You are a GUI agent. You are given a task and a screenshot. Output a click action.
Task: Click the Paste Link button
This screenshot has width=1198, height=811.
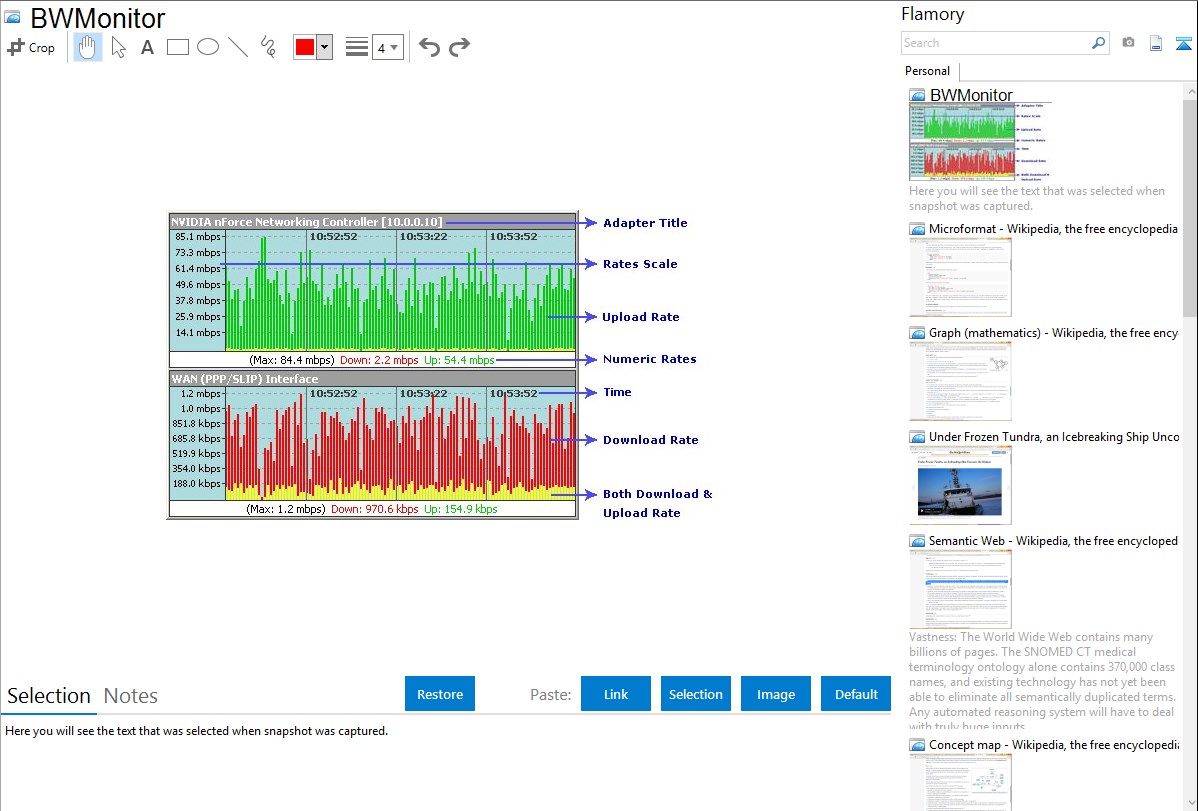pos(616,694)
